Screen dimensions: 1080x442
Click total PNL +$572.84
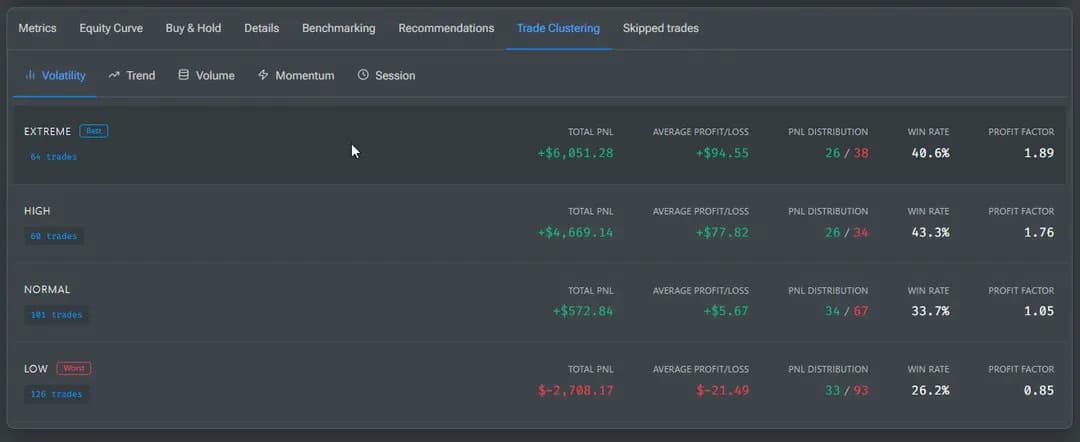tap(583, 311)
